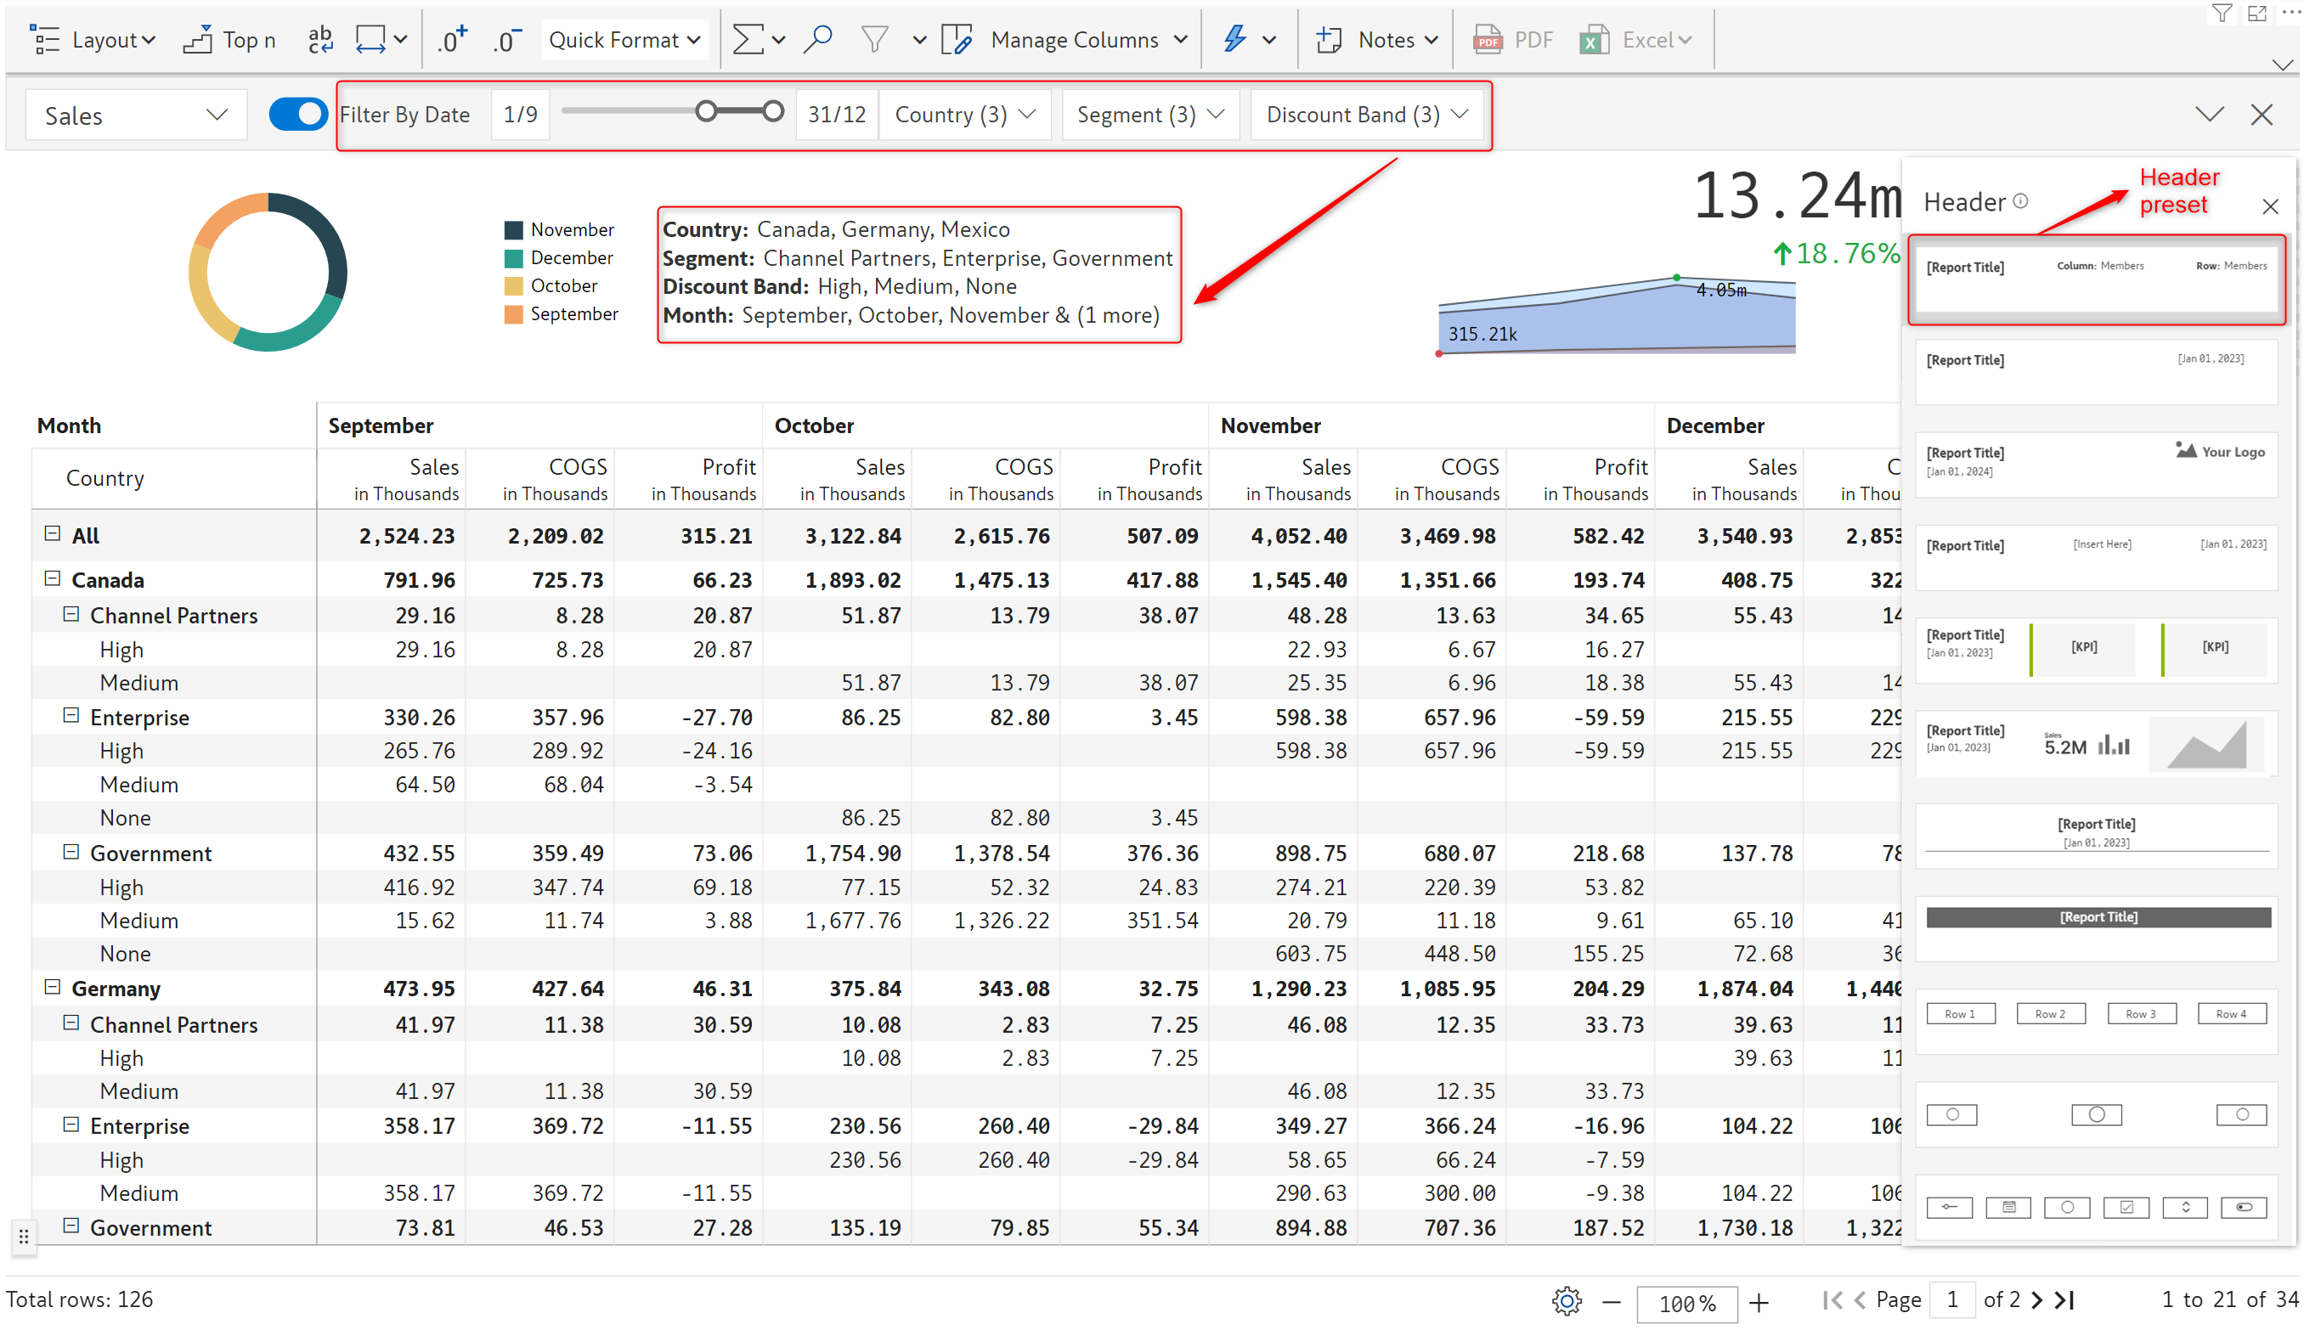Click the lightning bolt actions icon
Screen dimensions: 2304x1330
1236,40
